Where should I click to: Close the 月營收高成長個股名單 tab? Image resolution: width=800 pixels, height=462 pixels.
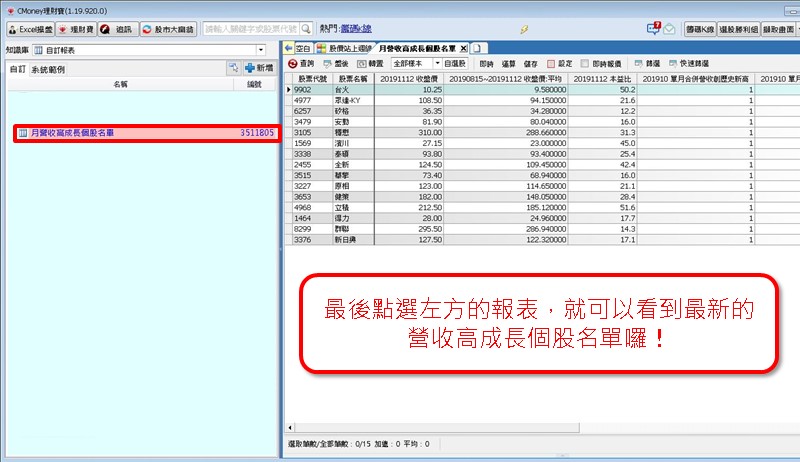(463, 47)
